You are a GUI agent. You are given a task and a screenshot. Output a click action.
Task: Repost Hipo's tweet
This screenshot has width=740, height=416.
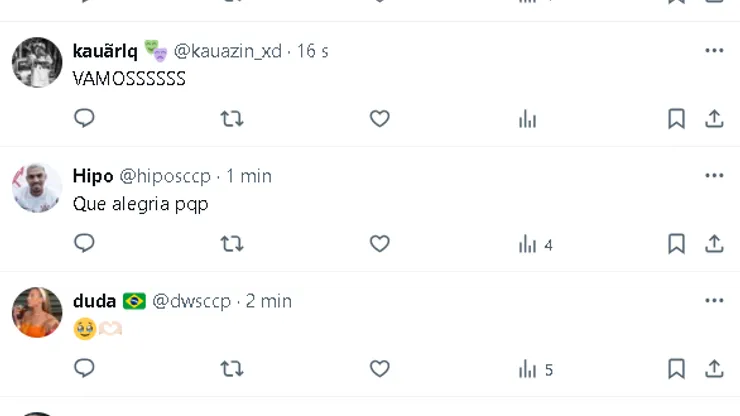click(x=232, y=244)
